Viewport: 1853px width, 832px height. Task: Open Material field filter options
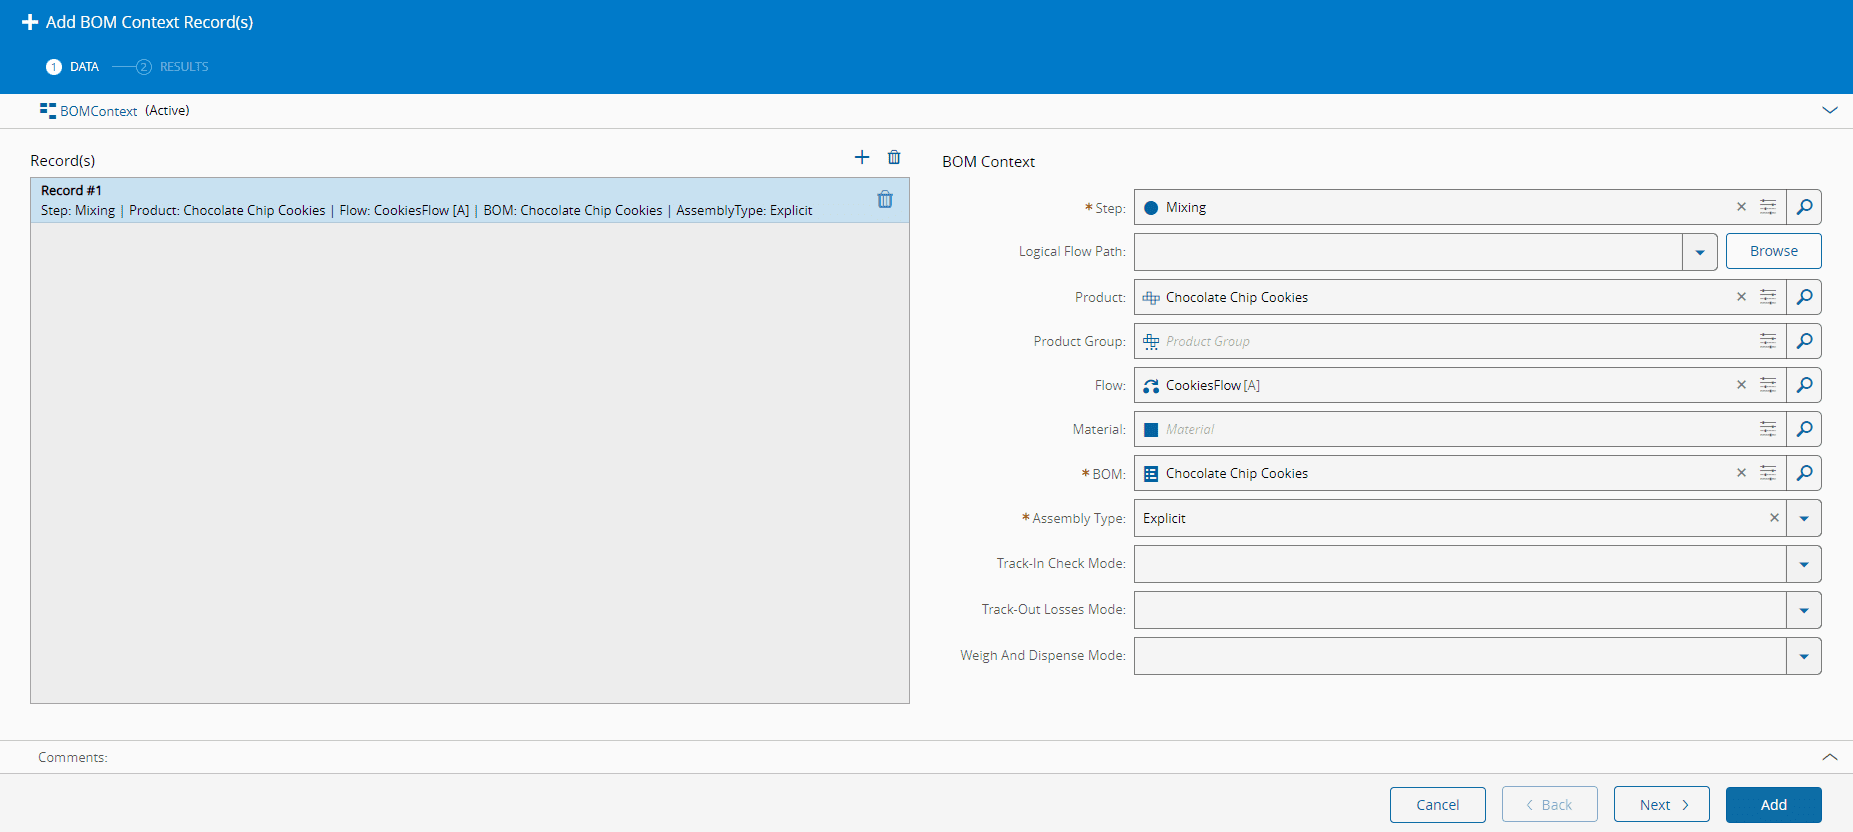tap(1768, 429)
